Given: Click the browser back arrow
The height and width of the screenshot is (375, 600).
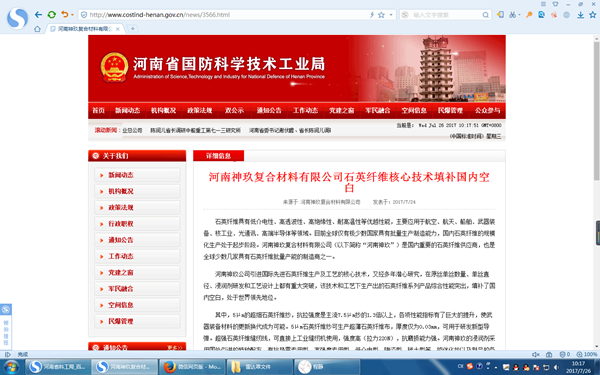Looking at the screenshot, I should click(38, 15).
